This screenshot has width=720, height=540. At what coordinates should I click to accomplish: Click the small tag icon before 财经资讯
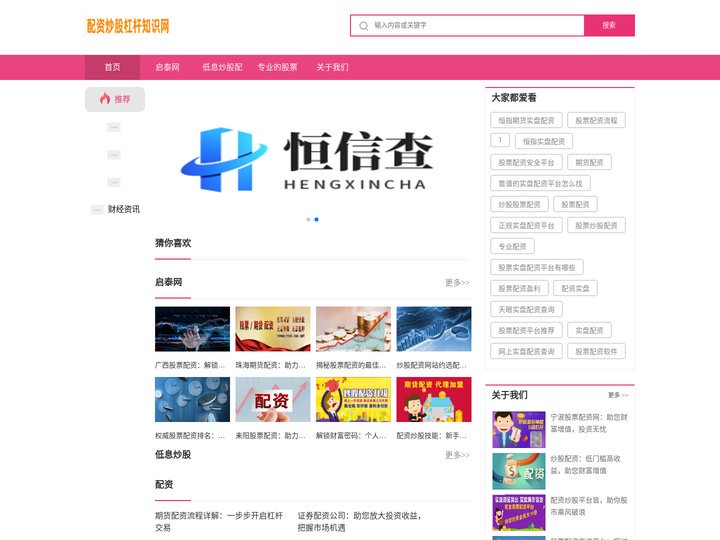96,210
